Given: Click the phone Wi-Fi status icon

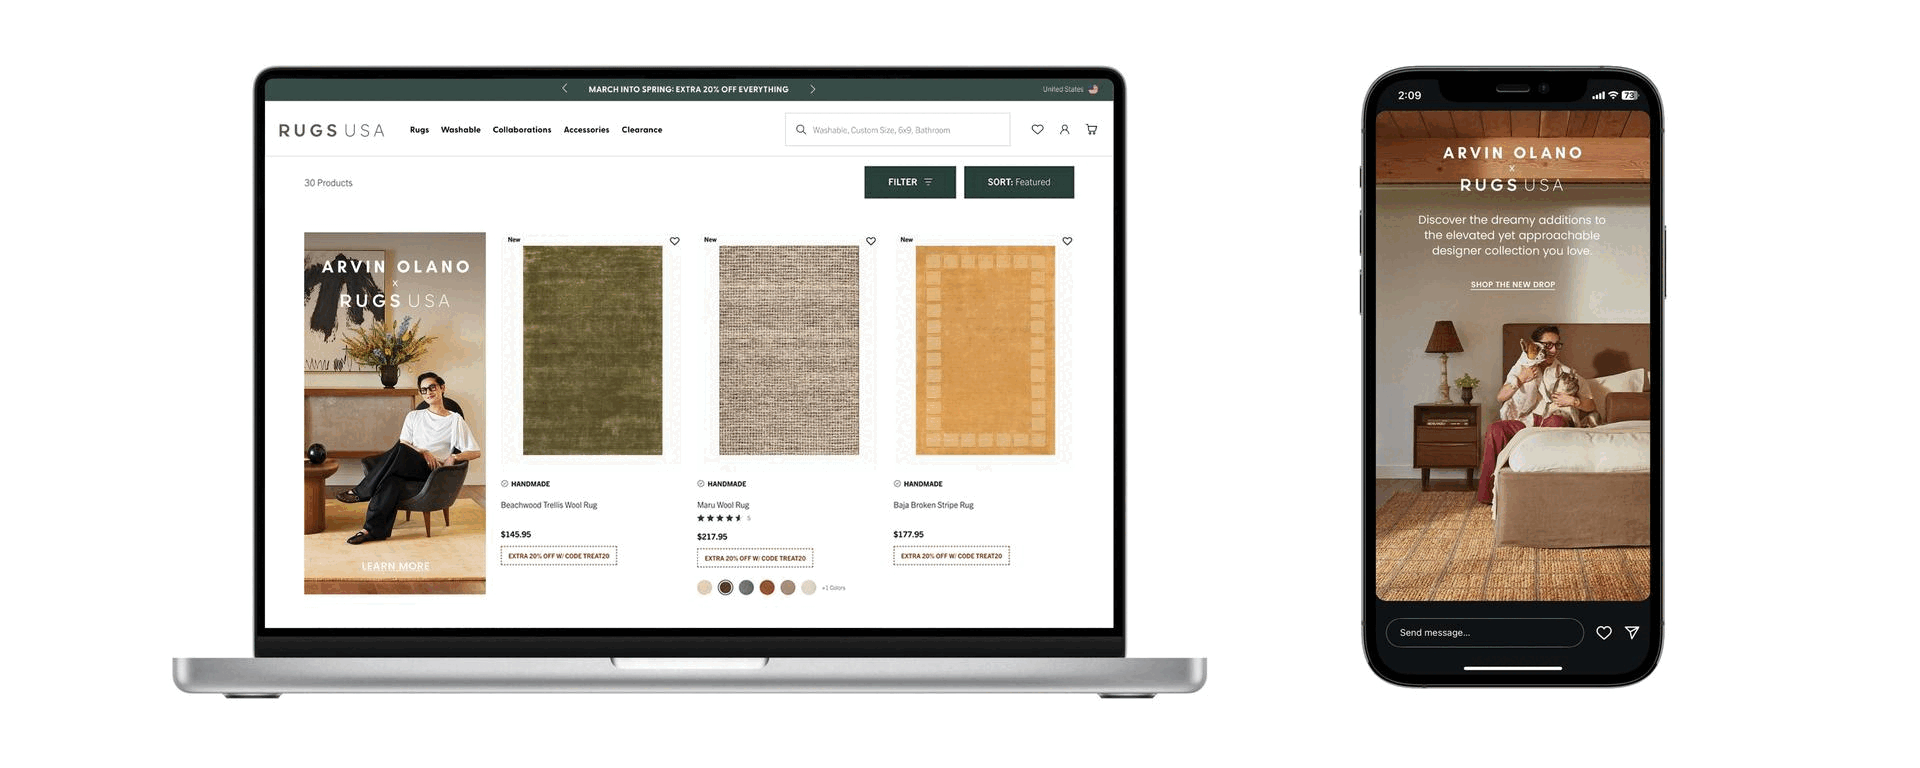Looking at the screenshot, I should tap(1613, 96).
